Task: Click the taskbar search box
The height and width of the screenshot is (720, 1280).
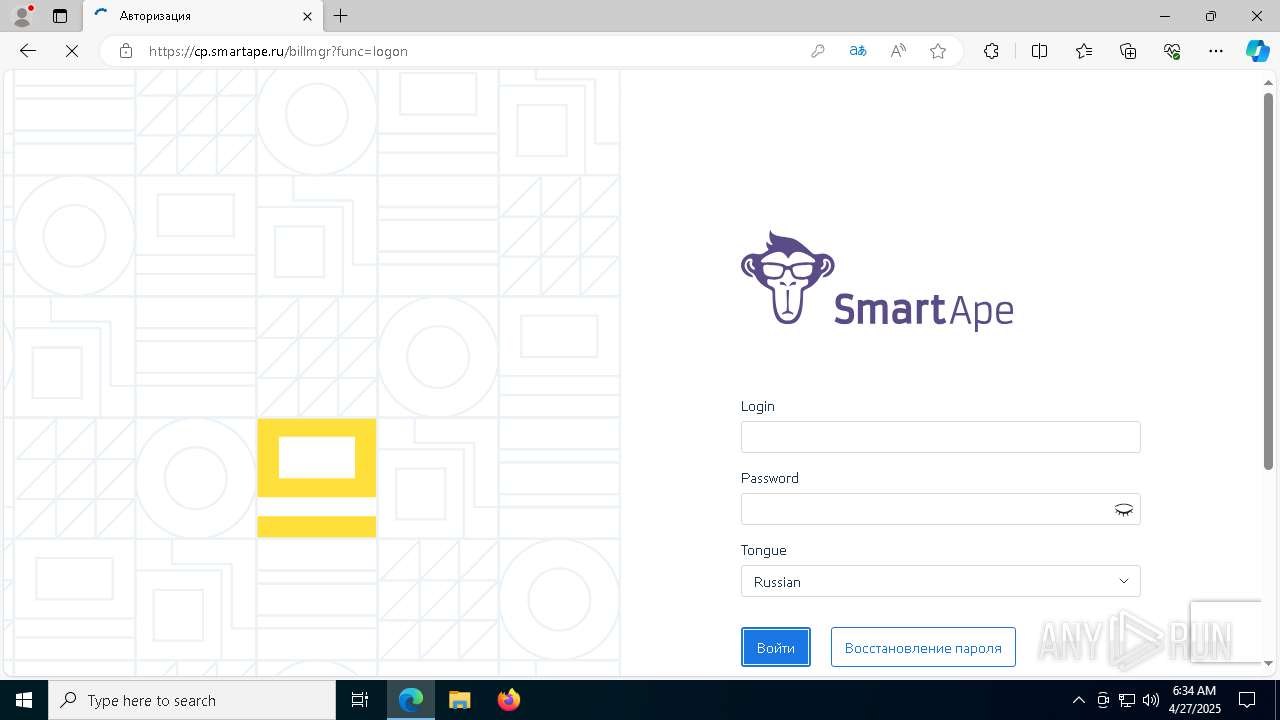Action: click(192, 700)
